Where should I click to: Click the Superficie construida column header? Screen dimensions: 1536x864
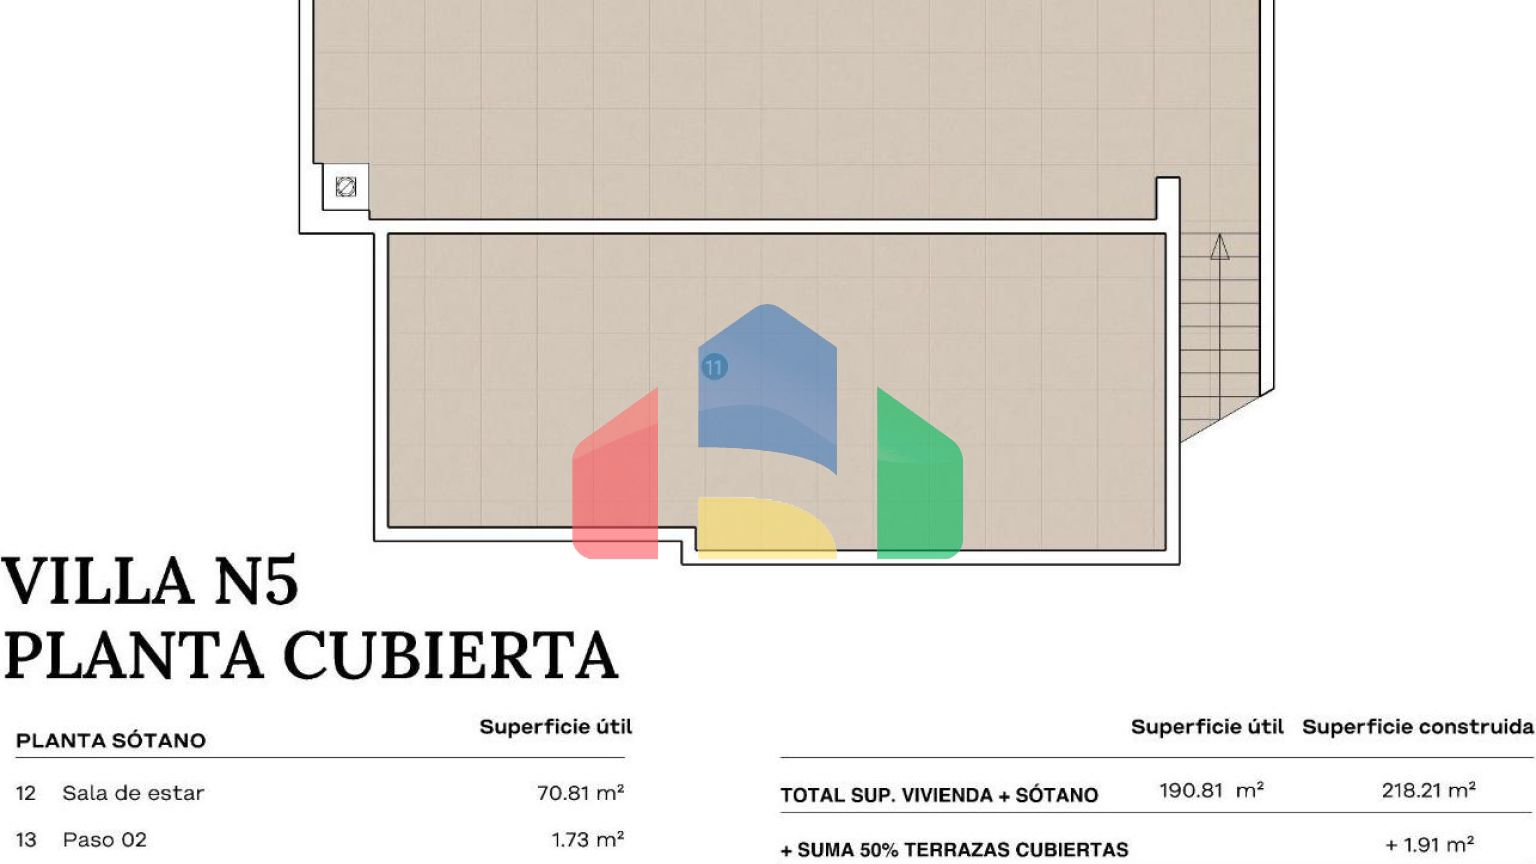click(x=1417, y=727)
